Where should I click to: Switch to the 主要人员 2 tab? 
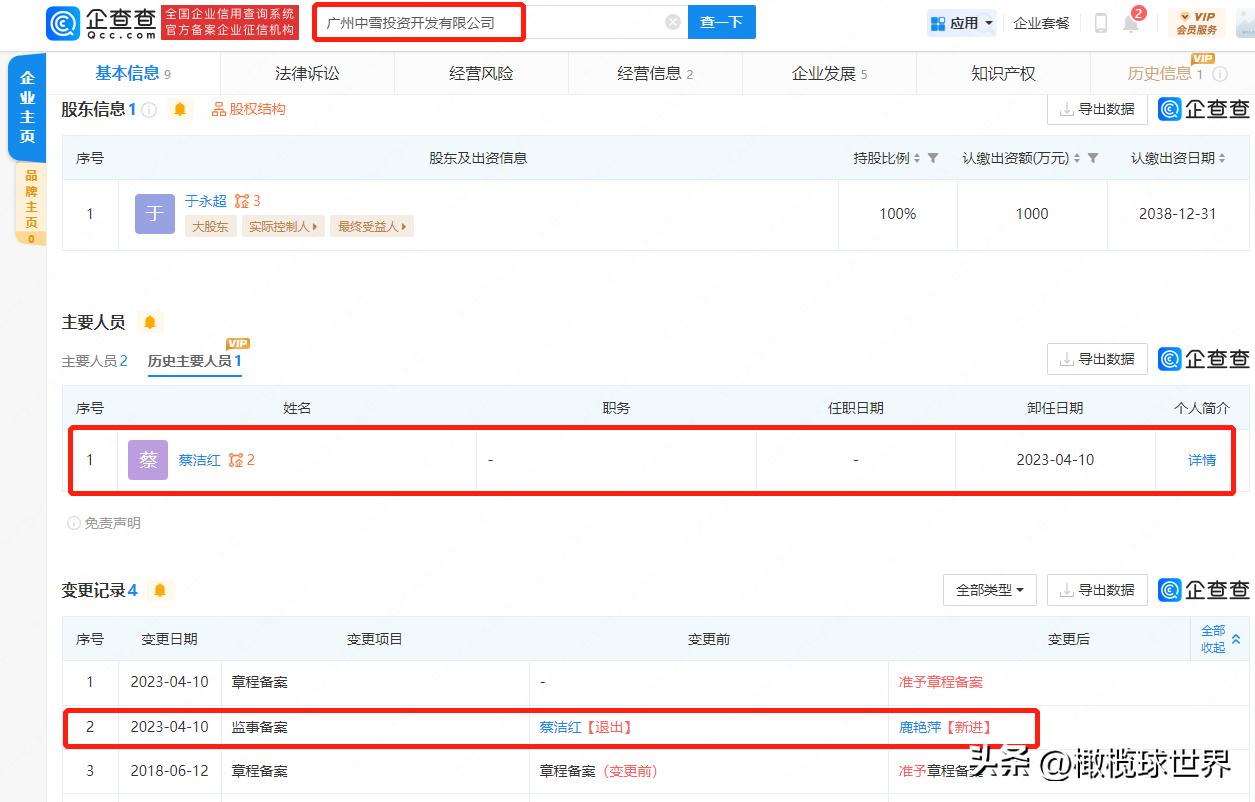95,361
